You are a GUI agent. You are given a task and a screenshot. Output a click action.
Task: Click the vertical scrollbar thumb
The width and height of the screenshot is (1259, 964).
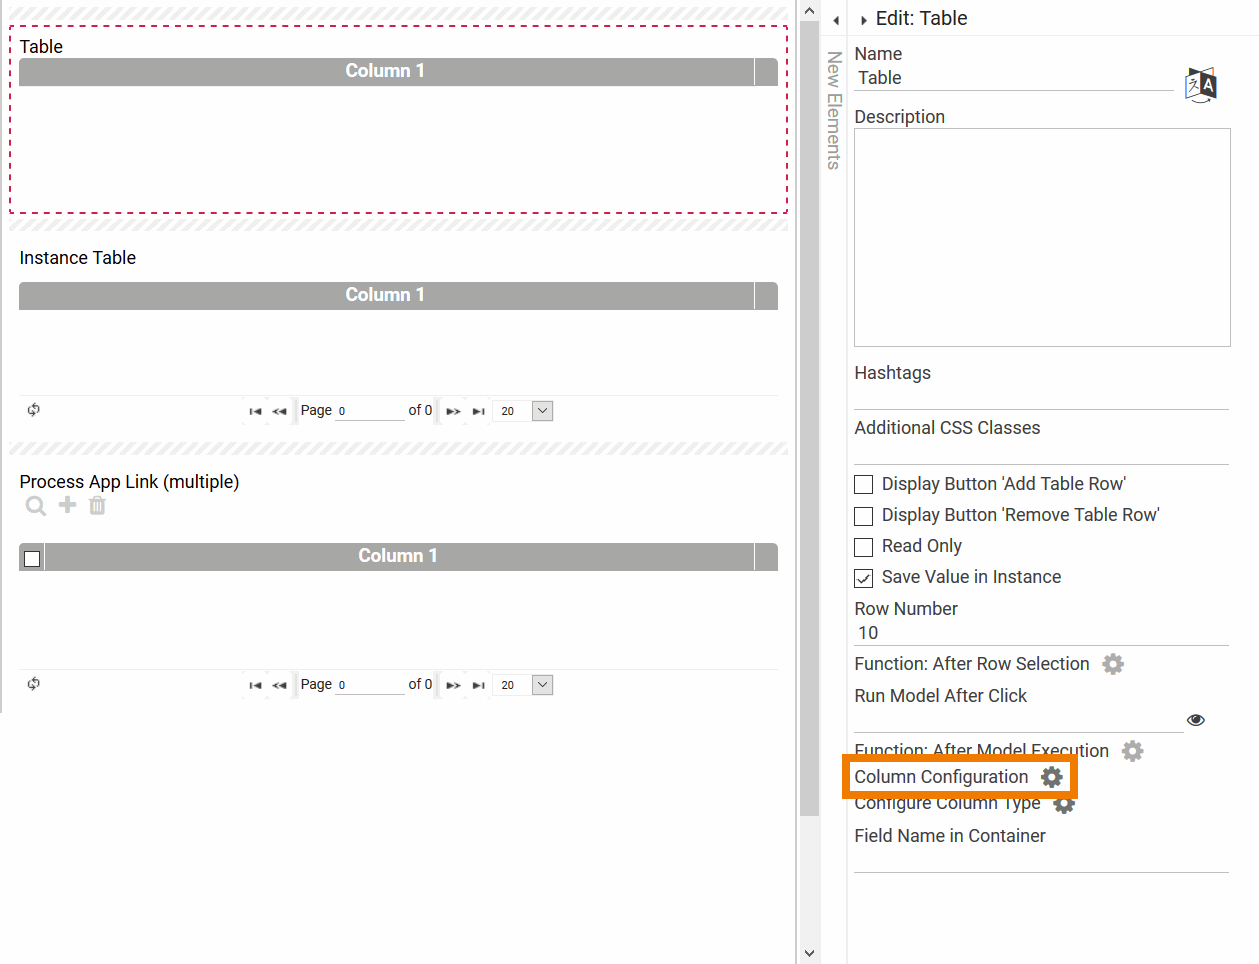[x=810, y=420]
